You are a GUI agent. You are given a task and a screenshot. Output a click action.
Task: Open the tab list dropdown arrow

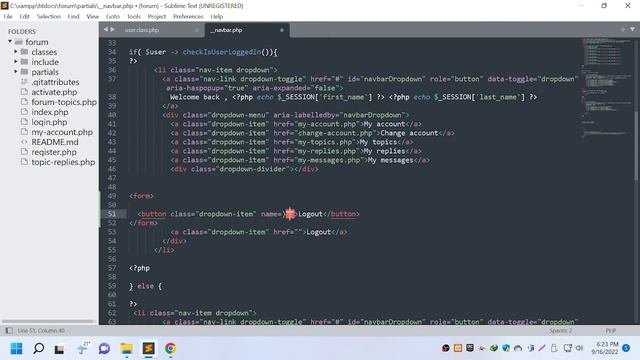(632, 29)
